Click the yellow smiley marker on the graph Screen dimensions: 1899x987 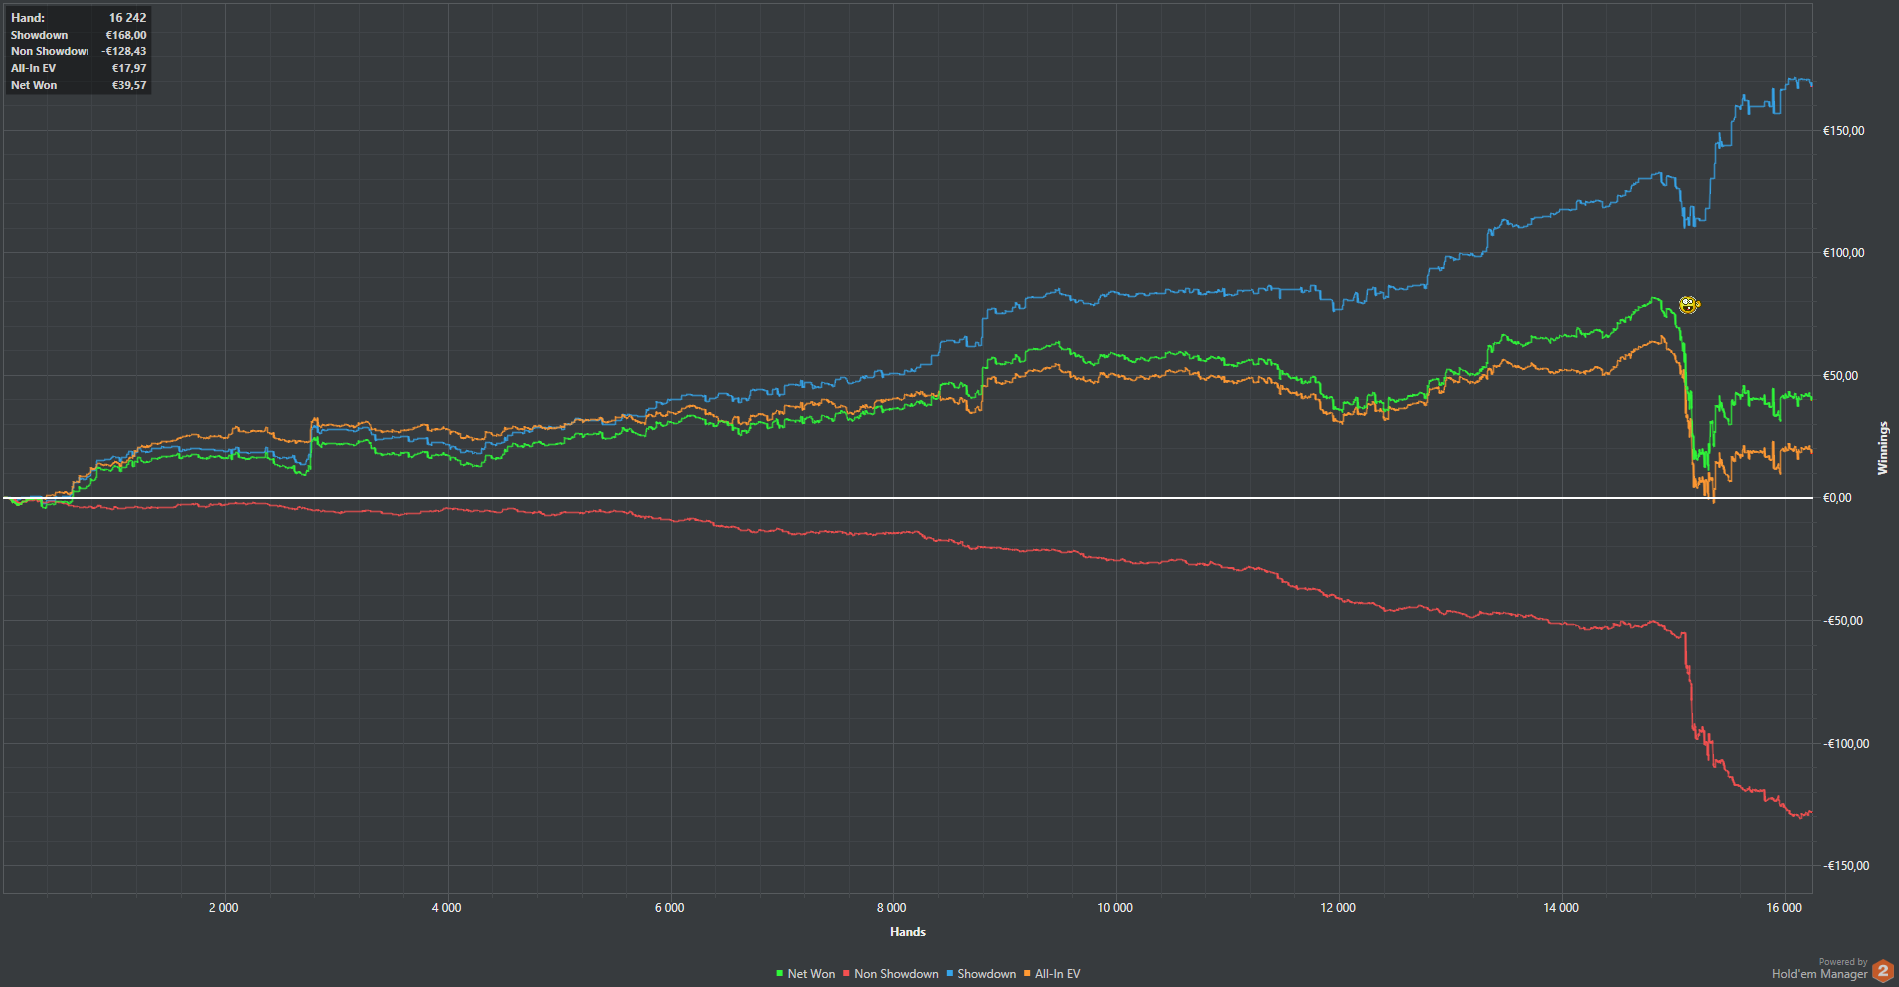click(1689, 305)
